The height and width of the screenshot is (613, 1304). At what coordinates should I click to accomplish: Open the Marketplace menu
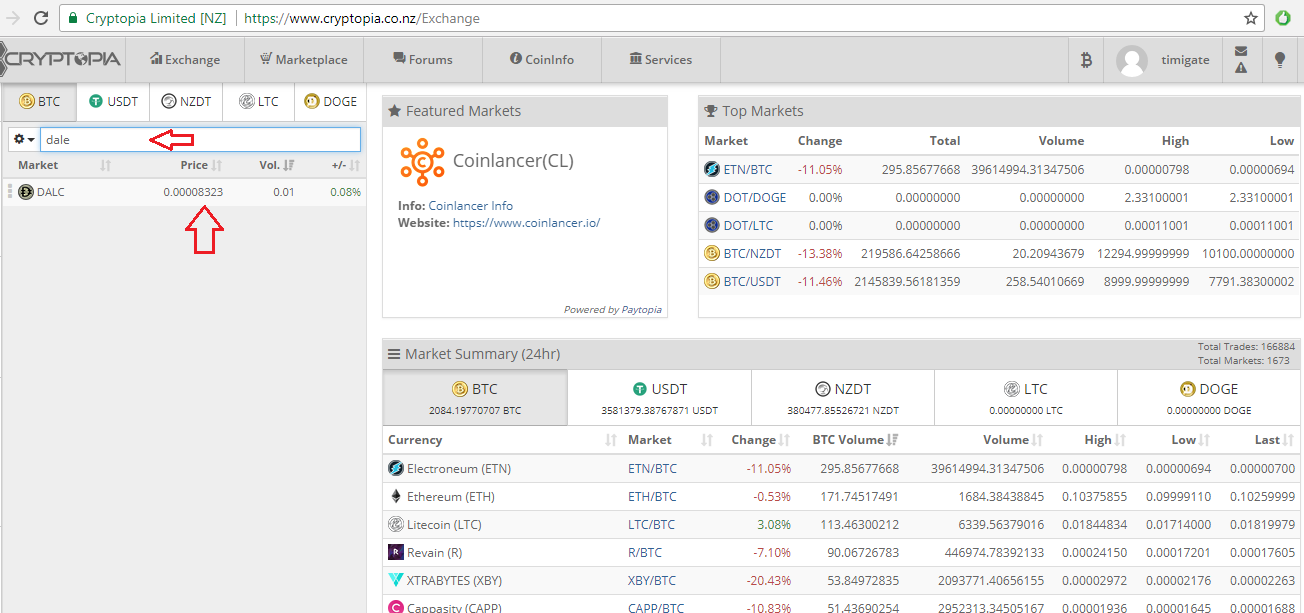[x=303, y=59]
